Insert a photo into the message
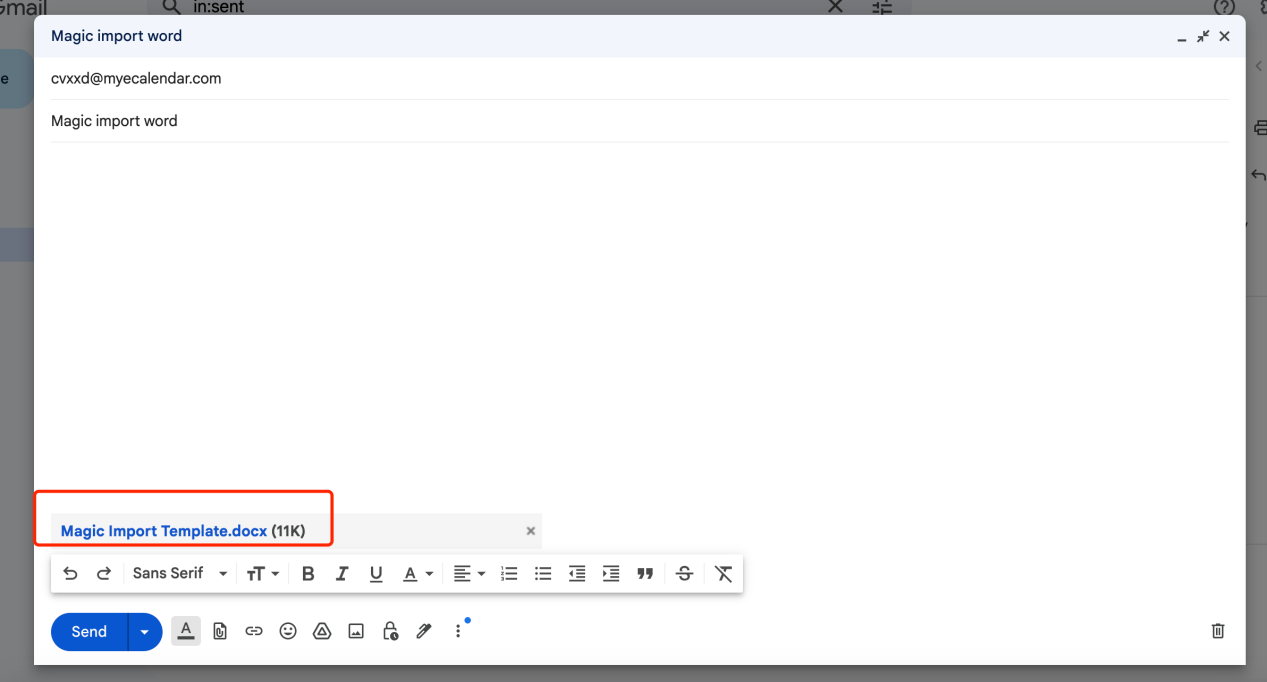 point(356,631)
